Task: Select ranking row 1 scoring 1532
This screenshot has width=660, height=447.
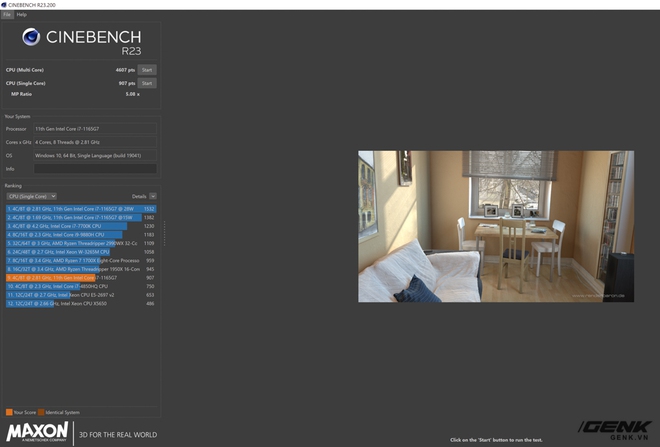Action: click(81, 209)
